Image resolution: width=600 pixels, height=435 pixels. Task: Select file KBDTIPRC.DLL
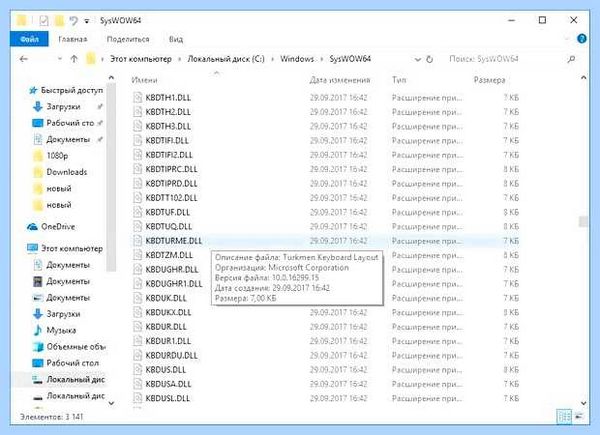[x=171, y=169]
